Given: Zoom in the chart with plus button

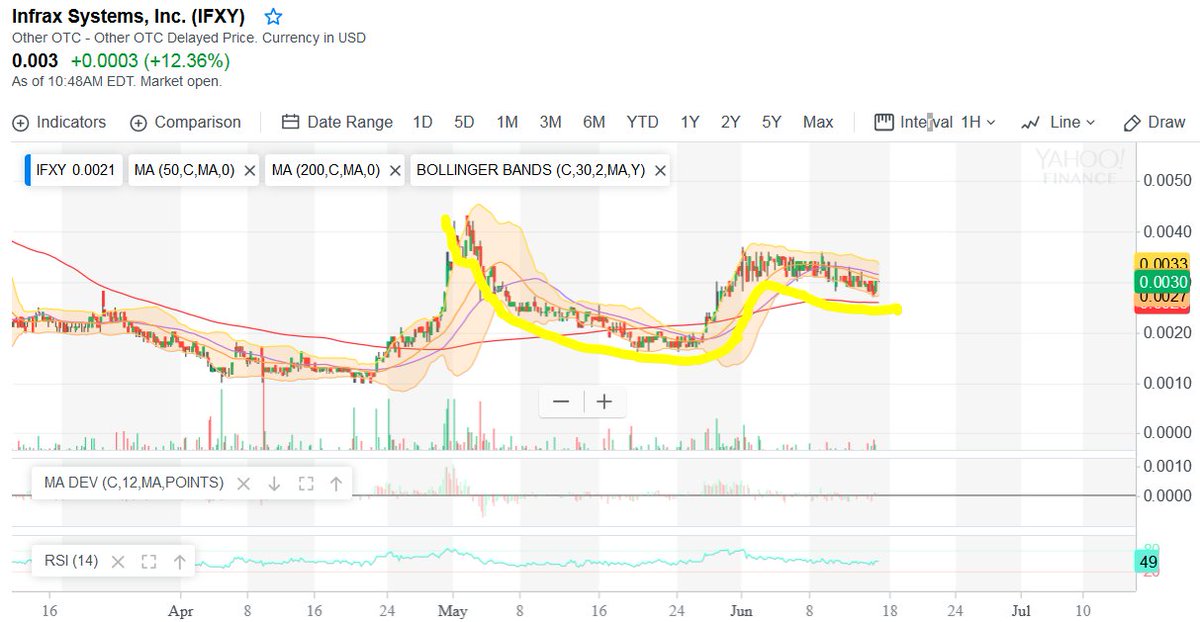Looking at the screenshot, I should click(x=604, y=402).
